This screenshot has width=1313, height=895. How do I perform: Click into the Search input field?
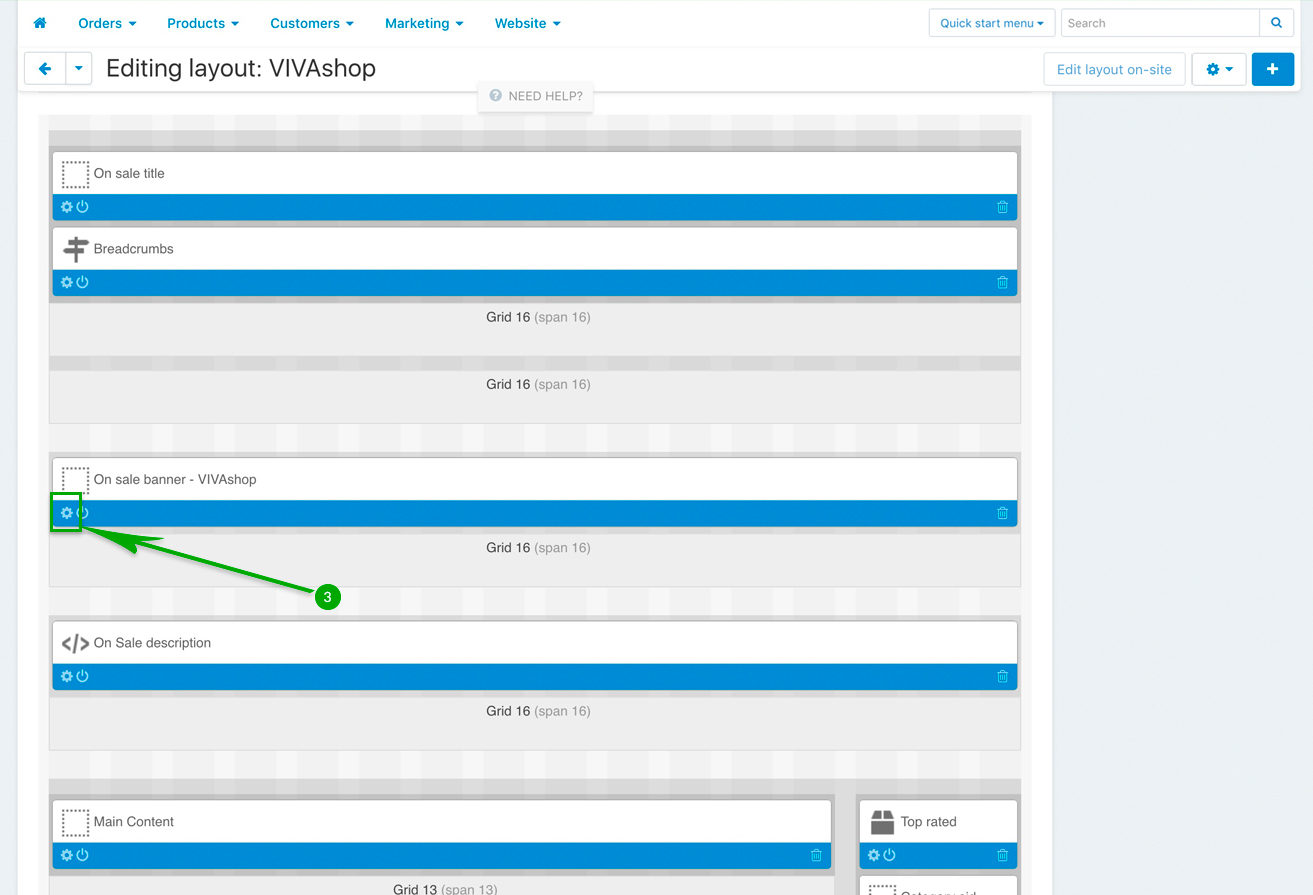(1159, 23)
